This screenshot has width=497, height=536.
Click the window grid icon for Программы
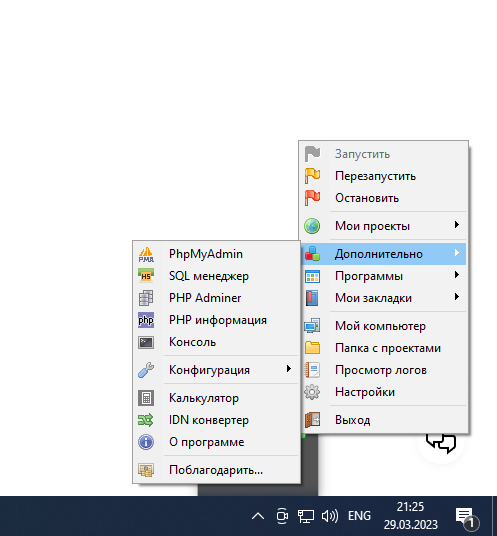click(312, 276)
